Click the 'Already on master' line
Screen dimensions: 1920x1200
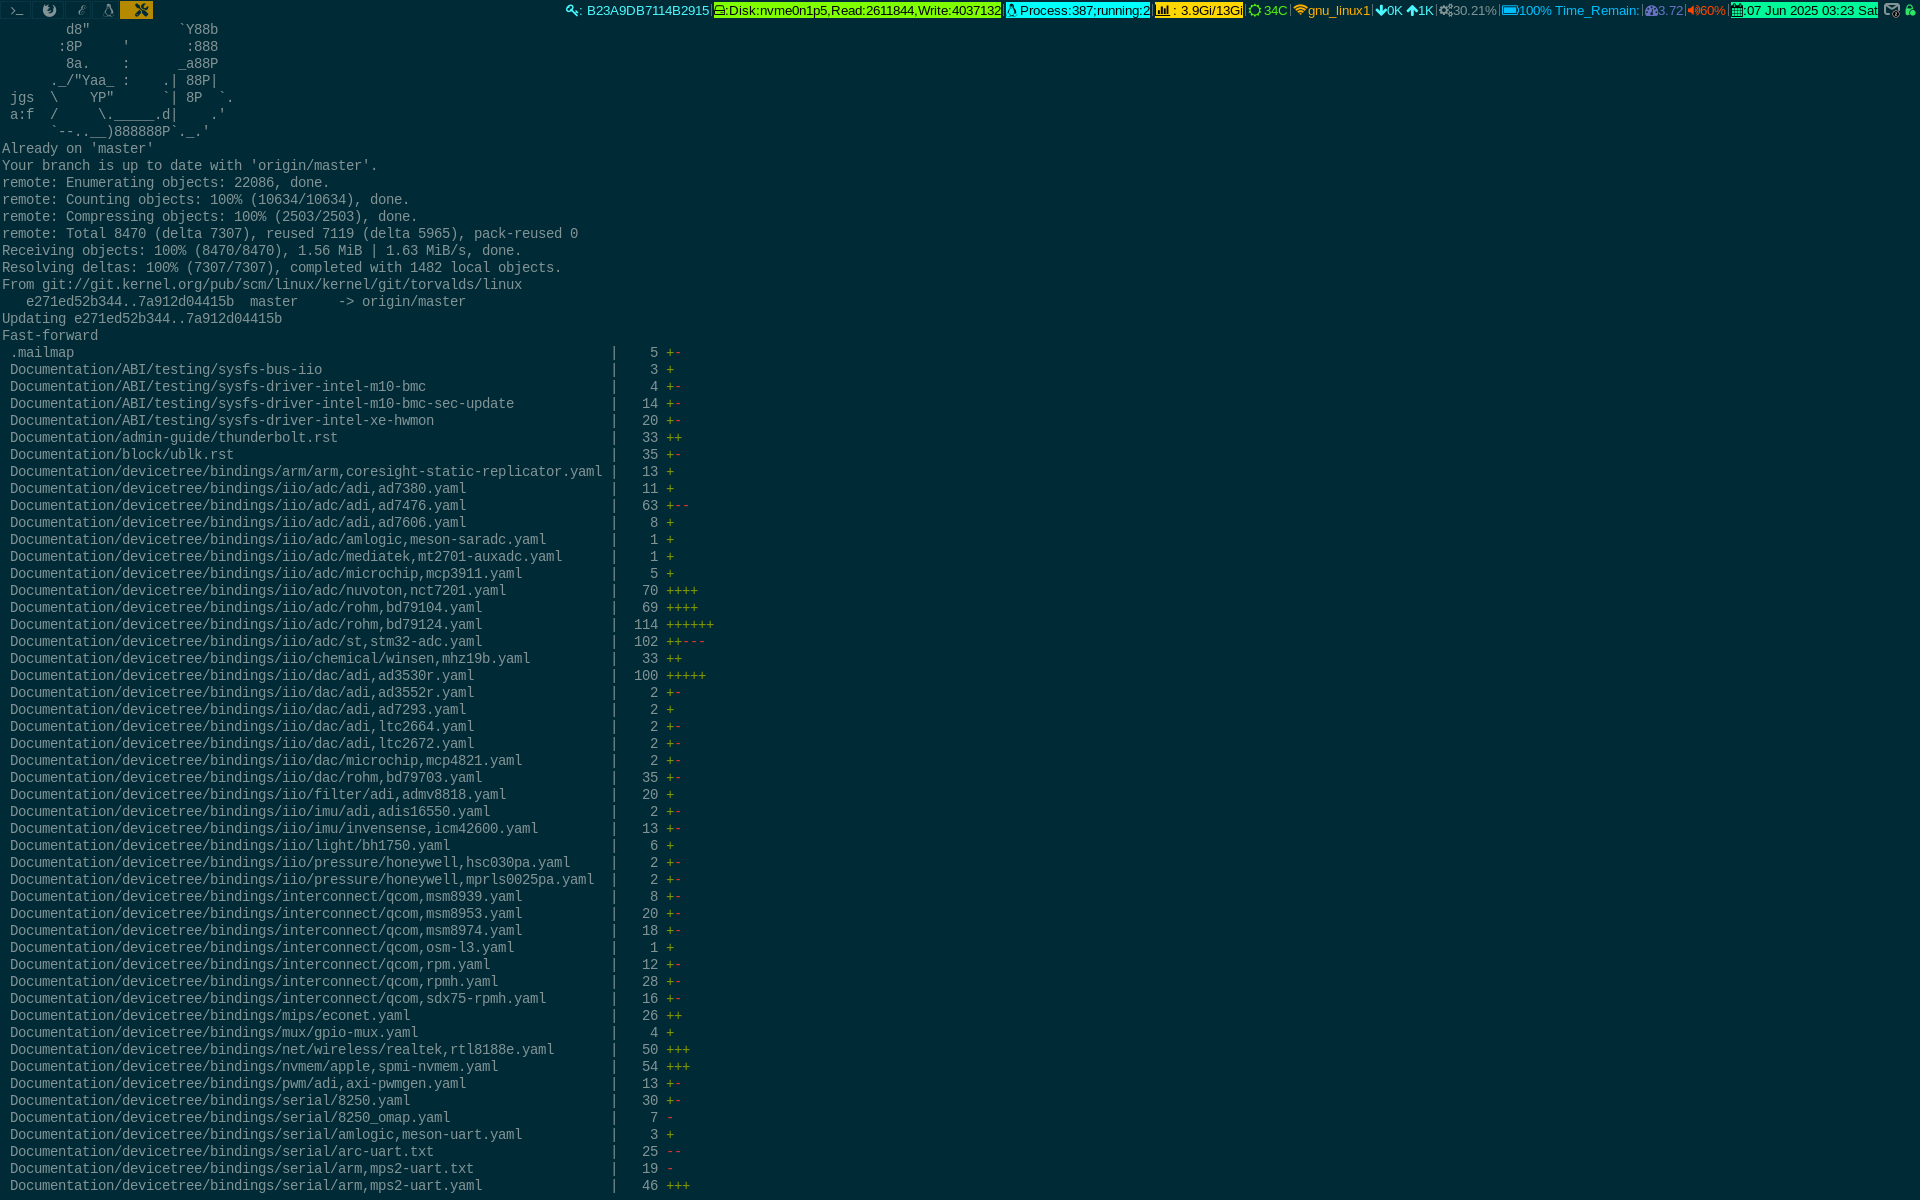[x=78, y=149]
